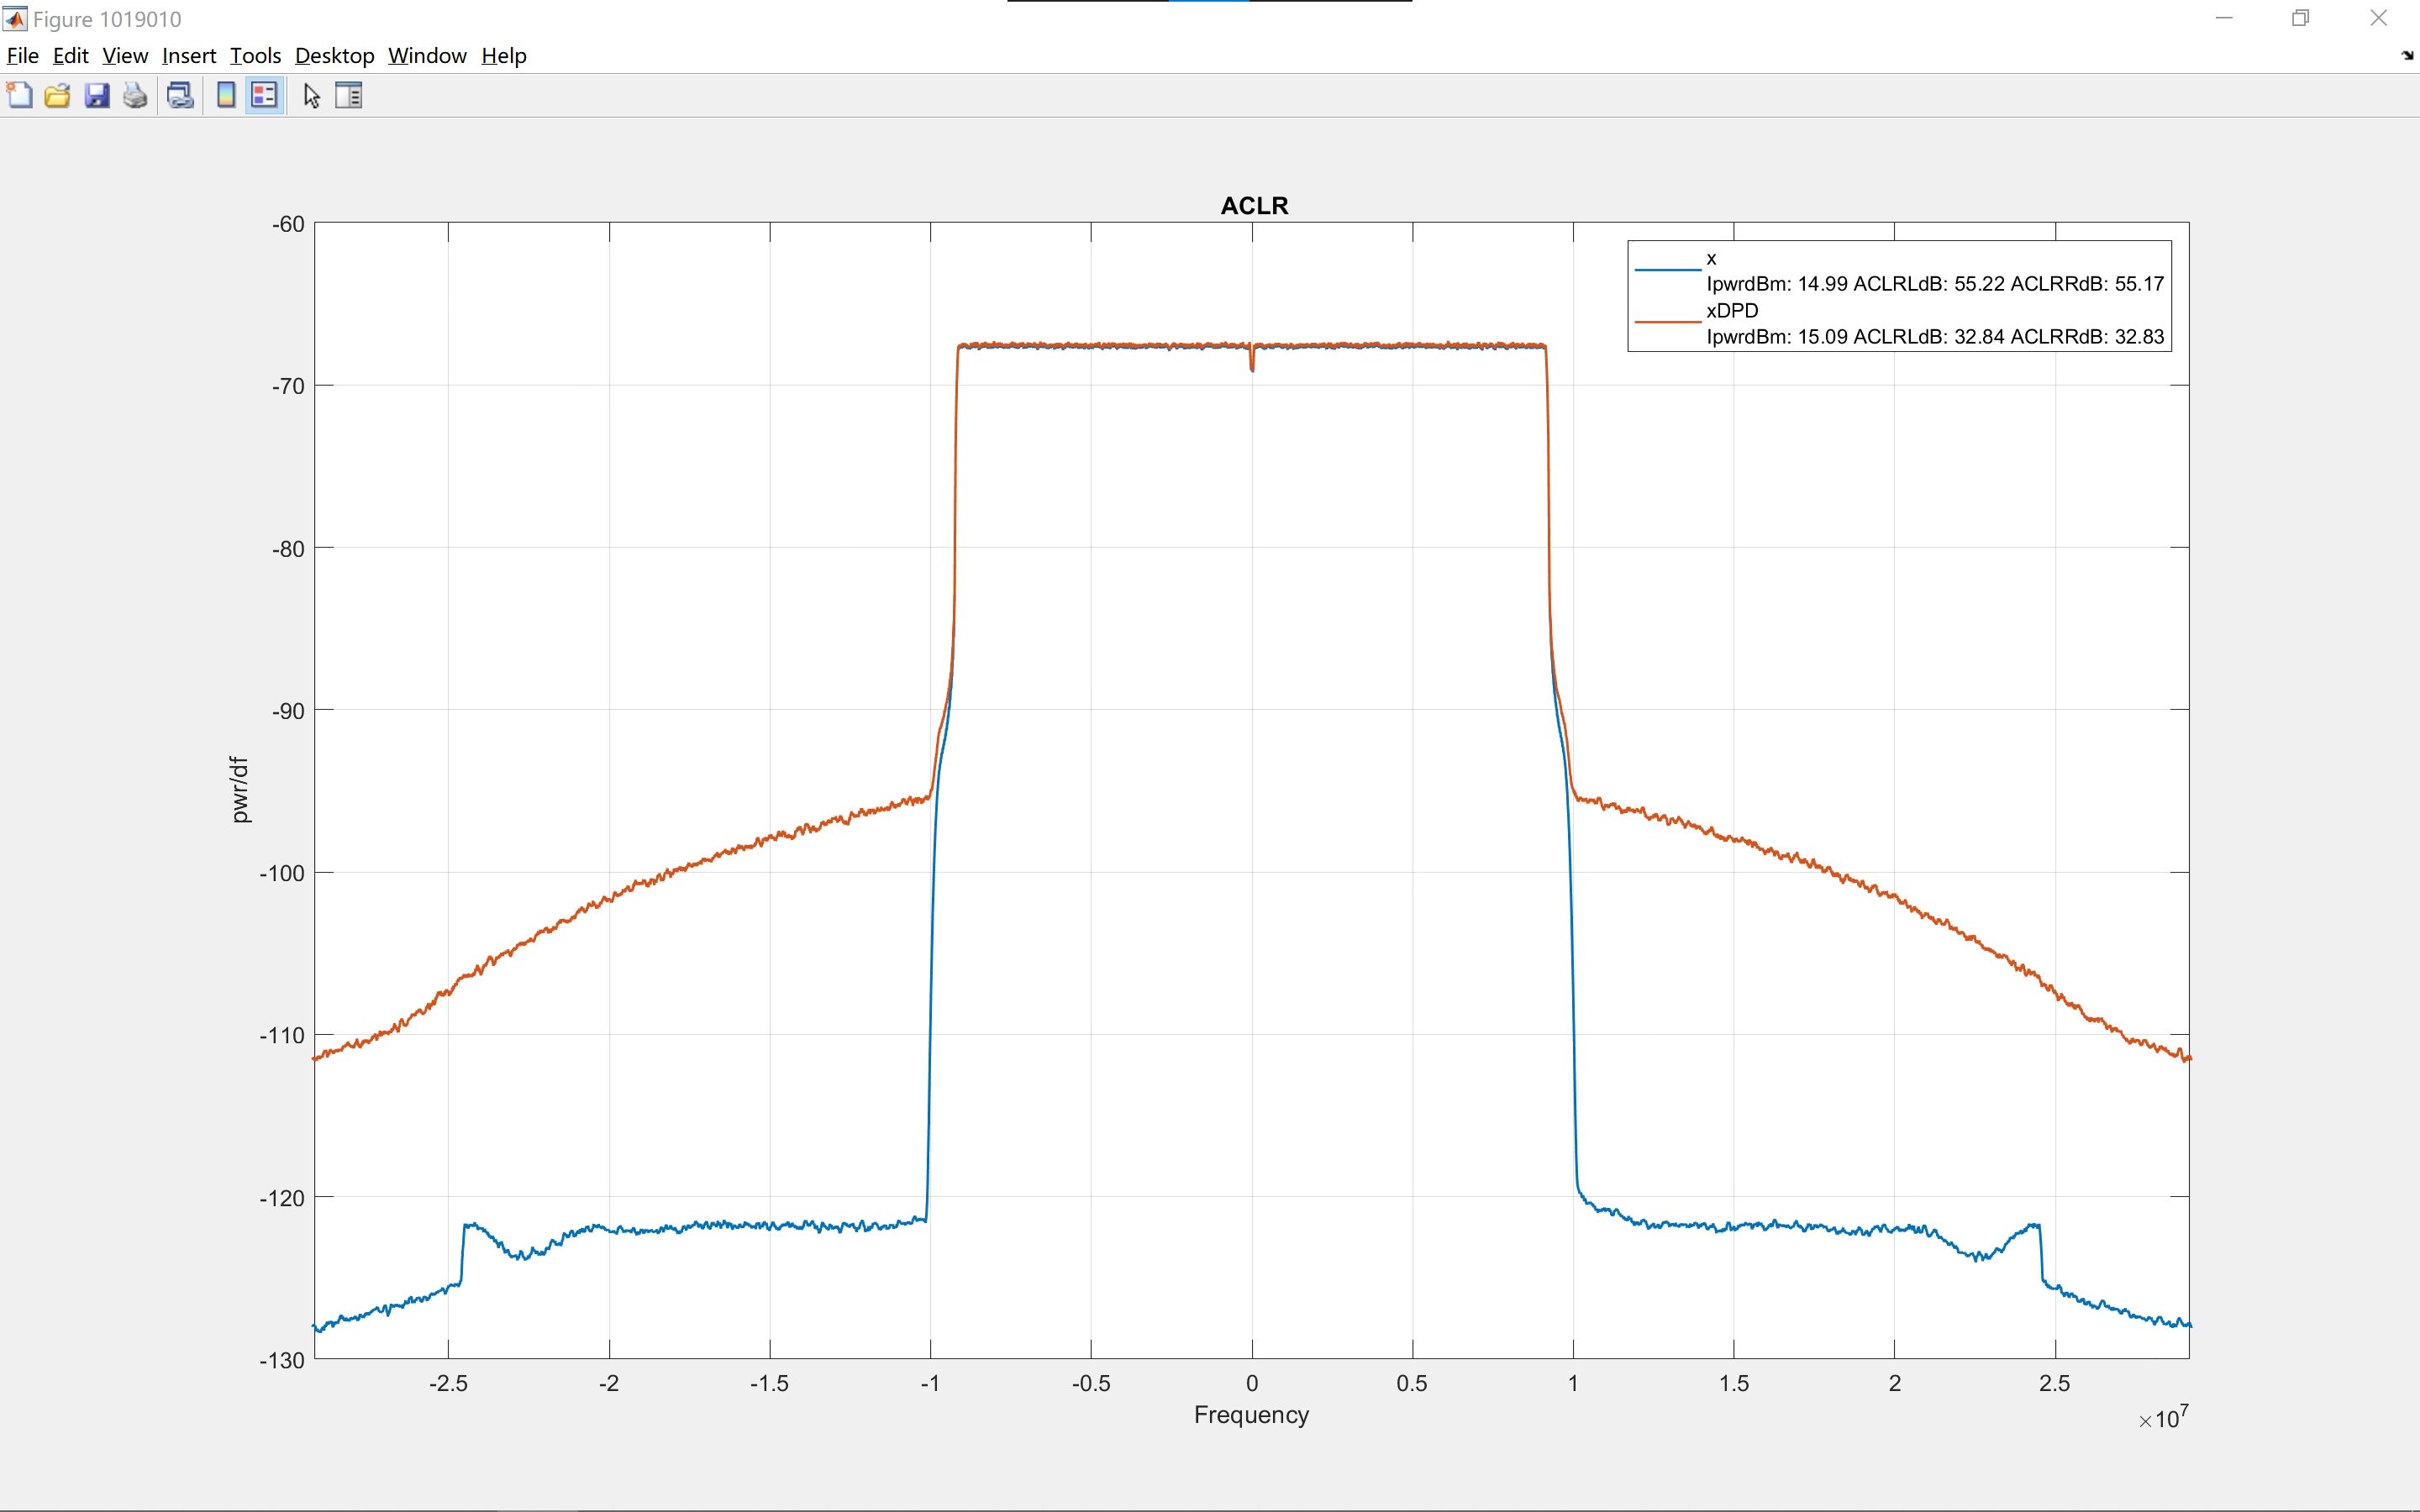Click the dock figure arrow at top right
Screen dimensions: 2420x1512
pos(2406,56)
